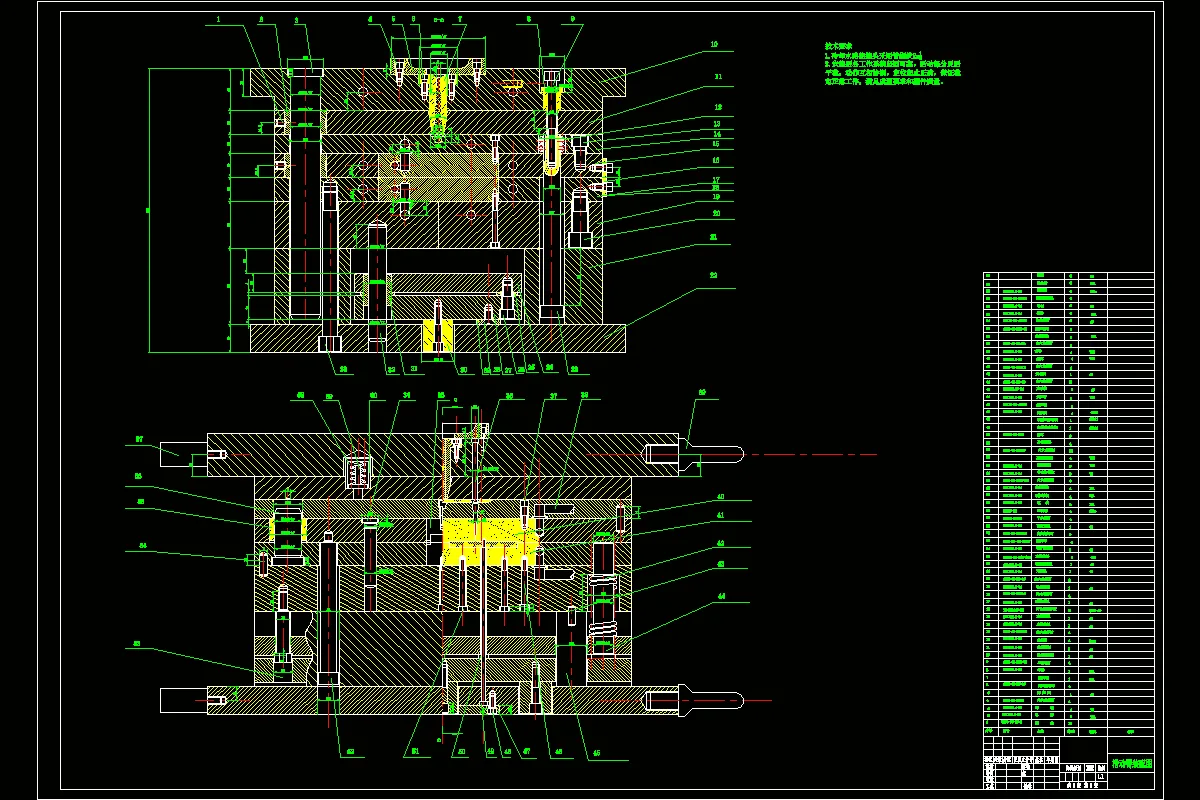Screen dimensions: 1200x800
Task: Select part callout 47
Action: click(527, 752)
